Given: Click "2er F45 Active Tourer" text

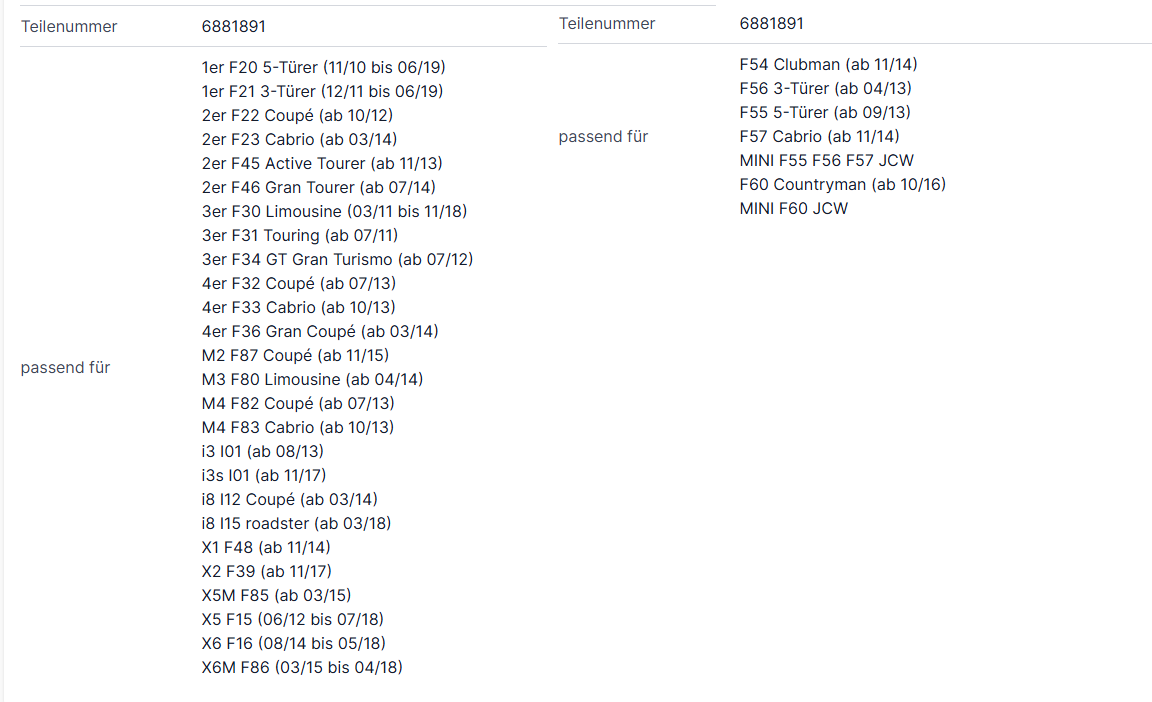Looking at the screenshot, I should tap(321, 164).
